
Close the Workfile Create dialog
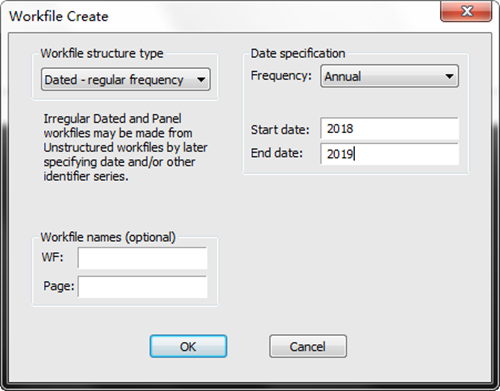pyautogui.click(x=466, y=11)
